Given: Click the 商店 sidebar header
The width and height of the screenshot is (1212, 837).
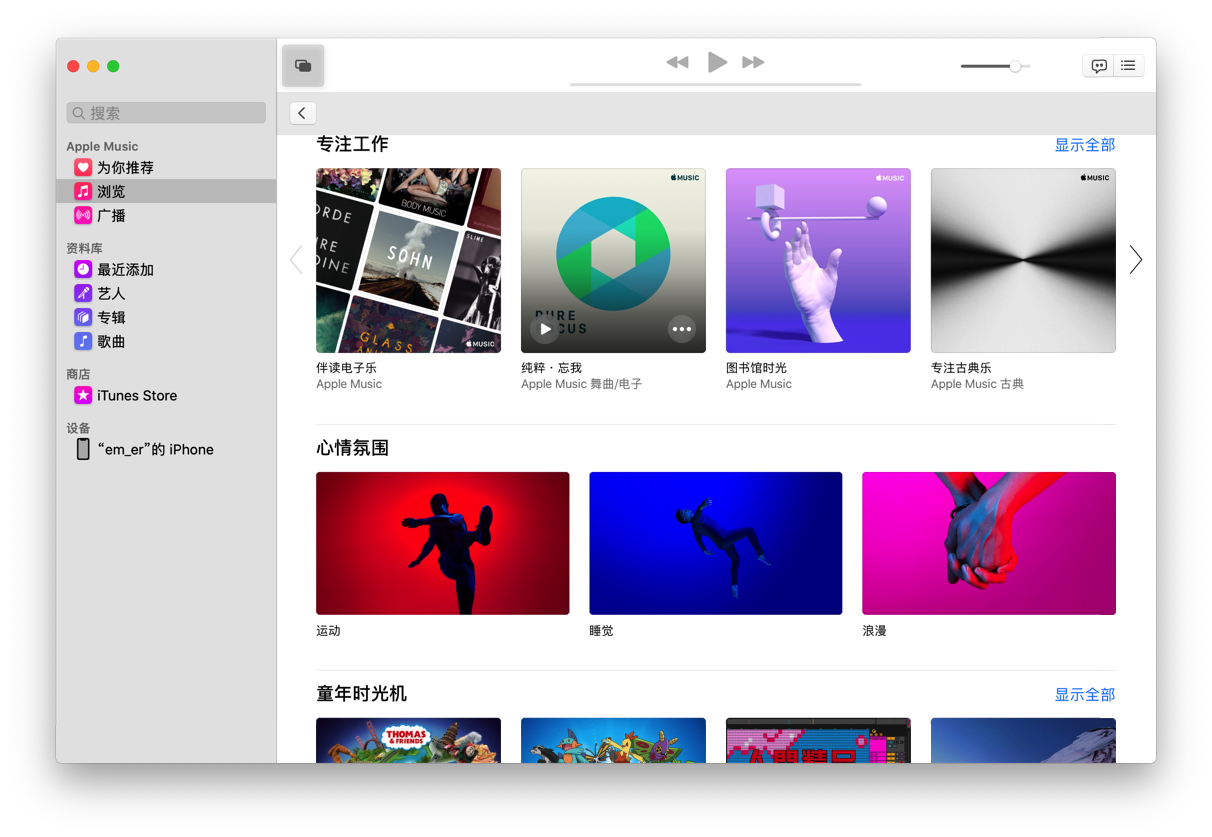Looking at the screenshot, I should pos(78,374).
